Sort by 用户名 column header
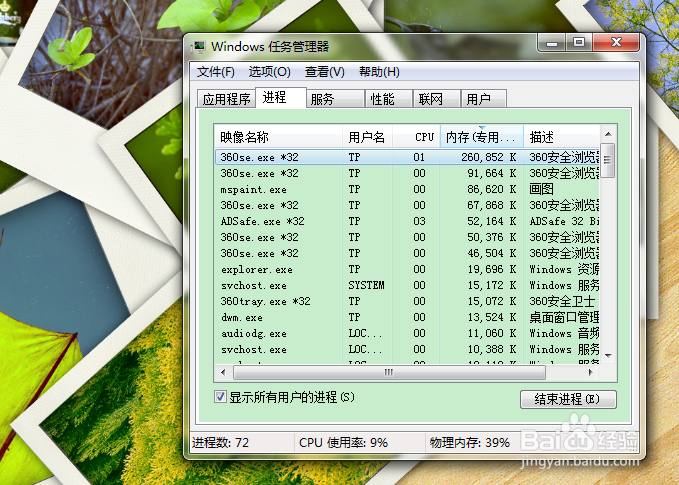The image size is (679, 485). pyautogui.click(x=367, y=137)
